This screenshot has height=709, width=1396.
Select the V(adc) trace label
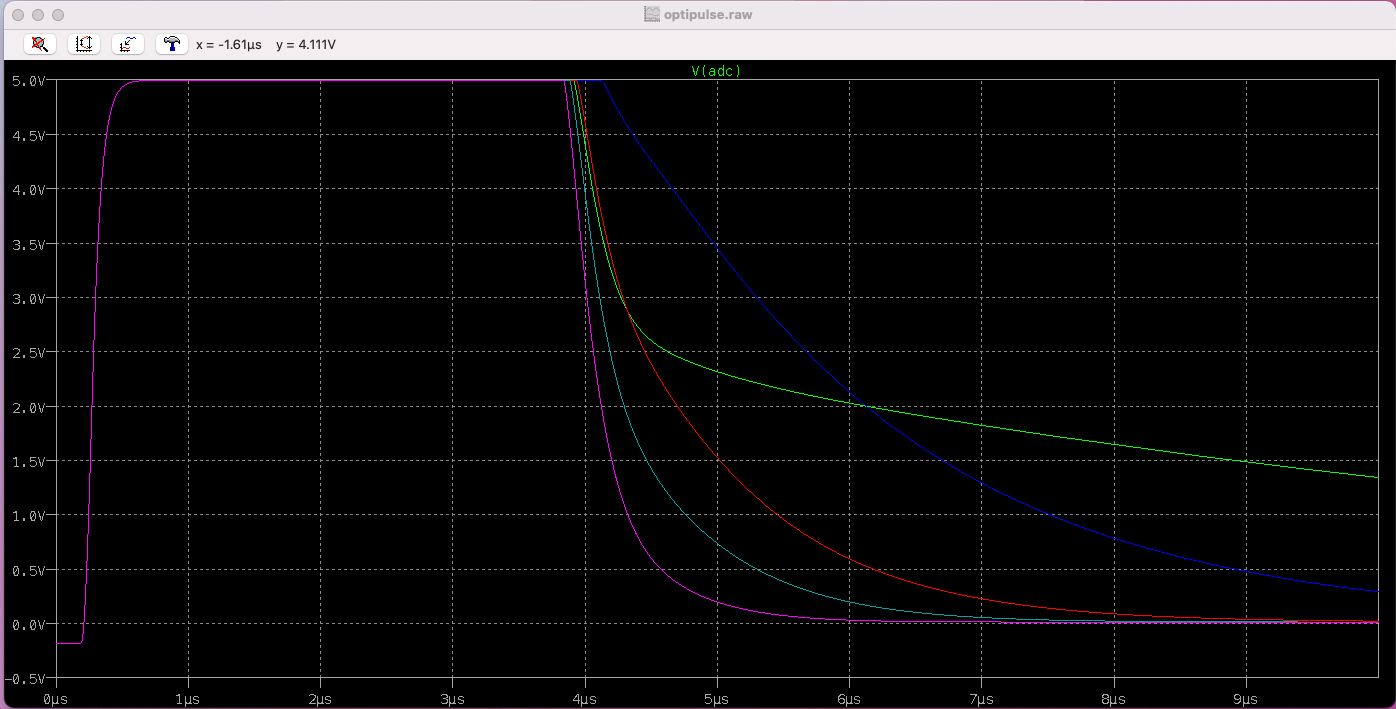[x=716, y=71]
